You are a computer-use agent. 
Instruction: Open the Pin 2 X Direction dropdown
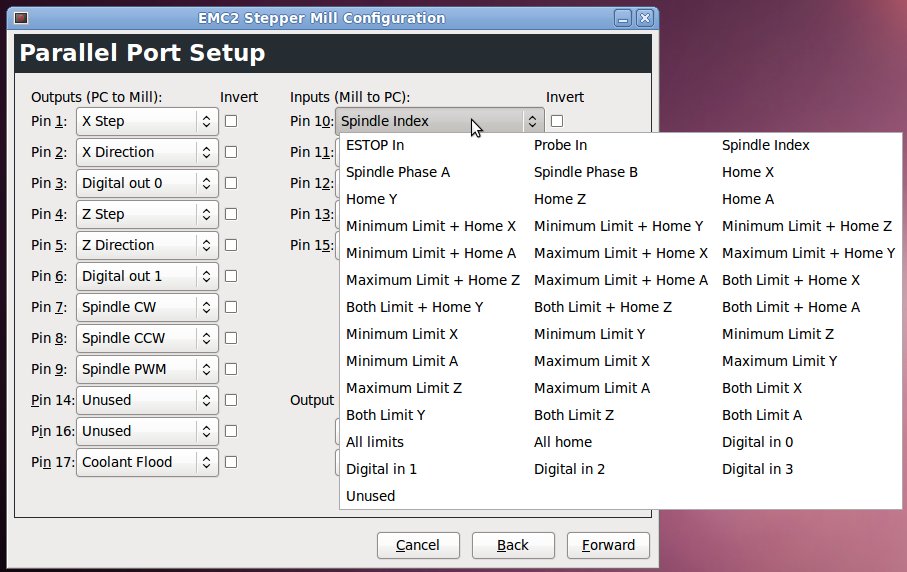click(x=147, y=152)
